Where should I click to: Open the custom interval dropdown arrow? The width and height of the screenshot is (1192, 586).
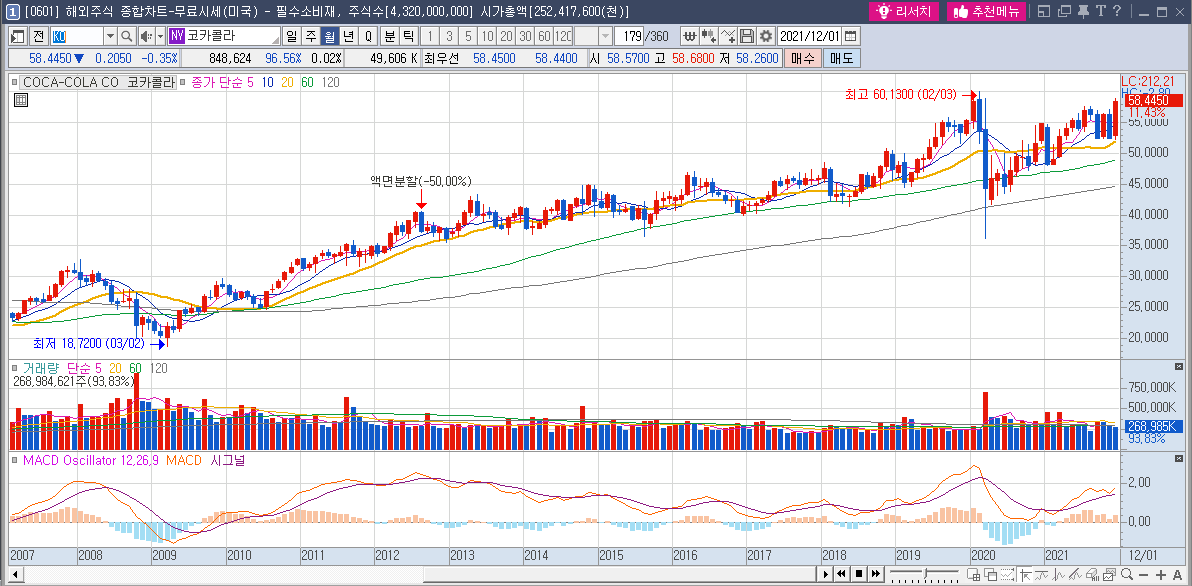(x=605, y=36)
